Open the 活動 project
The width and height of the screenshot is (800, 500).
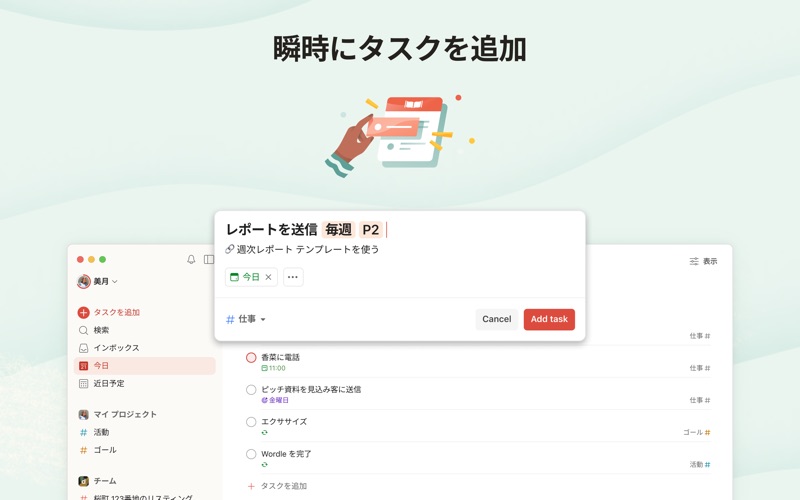pyautogui.click(x=101, y=432)
